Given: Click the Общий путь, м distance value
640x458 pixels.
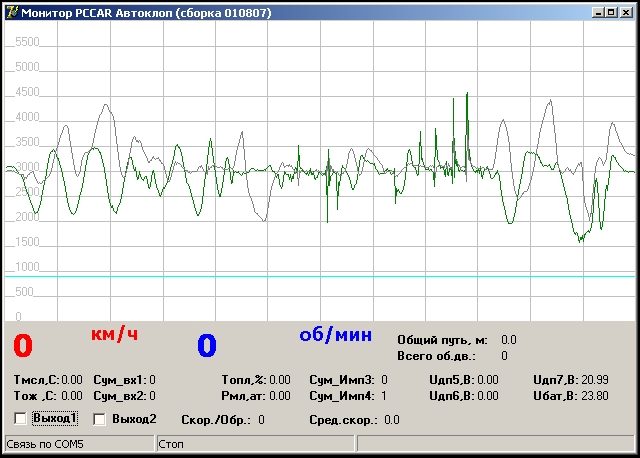Looking at the screenshot, I should [x=508, y=340].
